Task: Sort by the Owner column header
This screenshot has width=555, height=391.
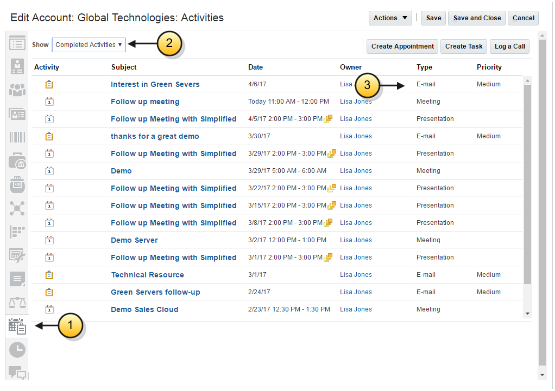Action: click(350, 67)
